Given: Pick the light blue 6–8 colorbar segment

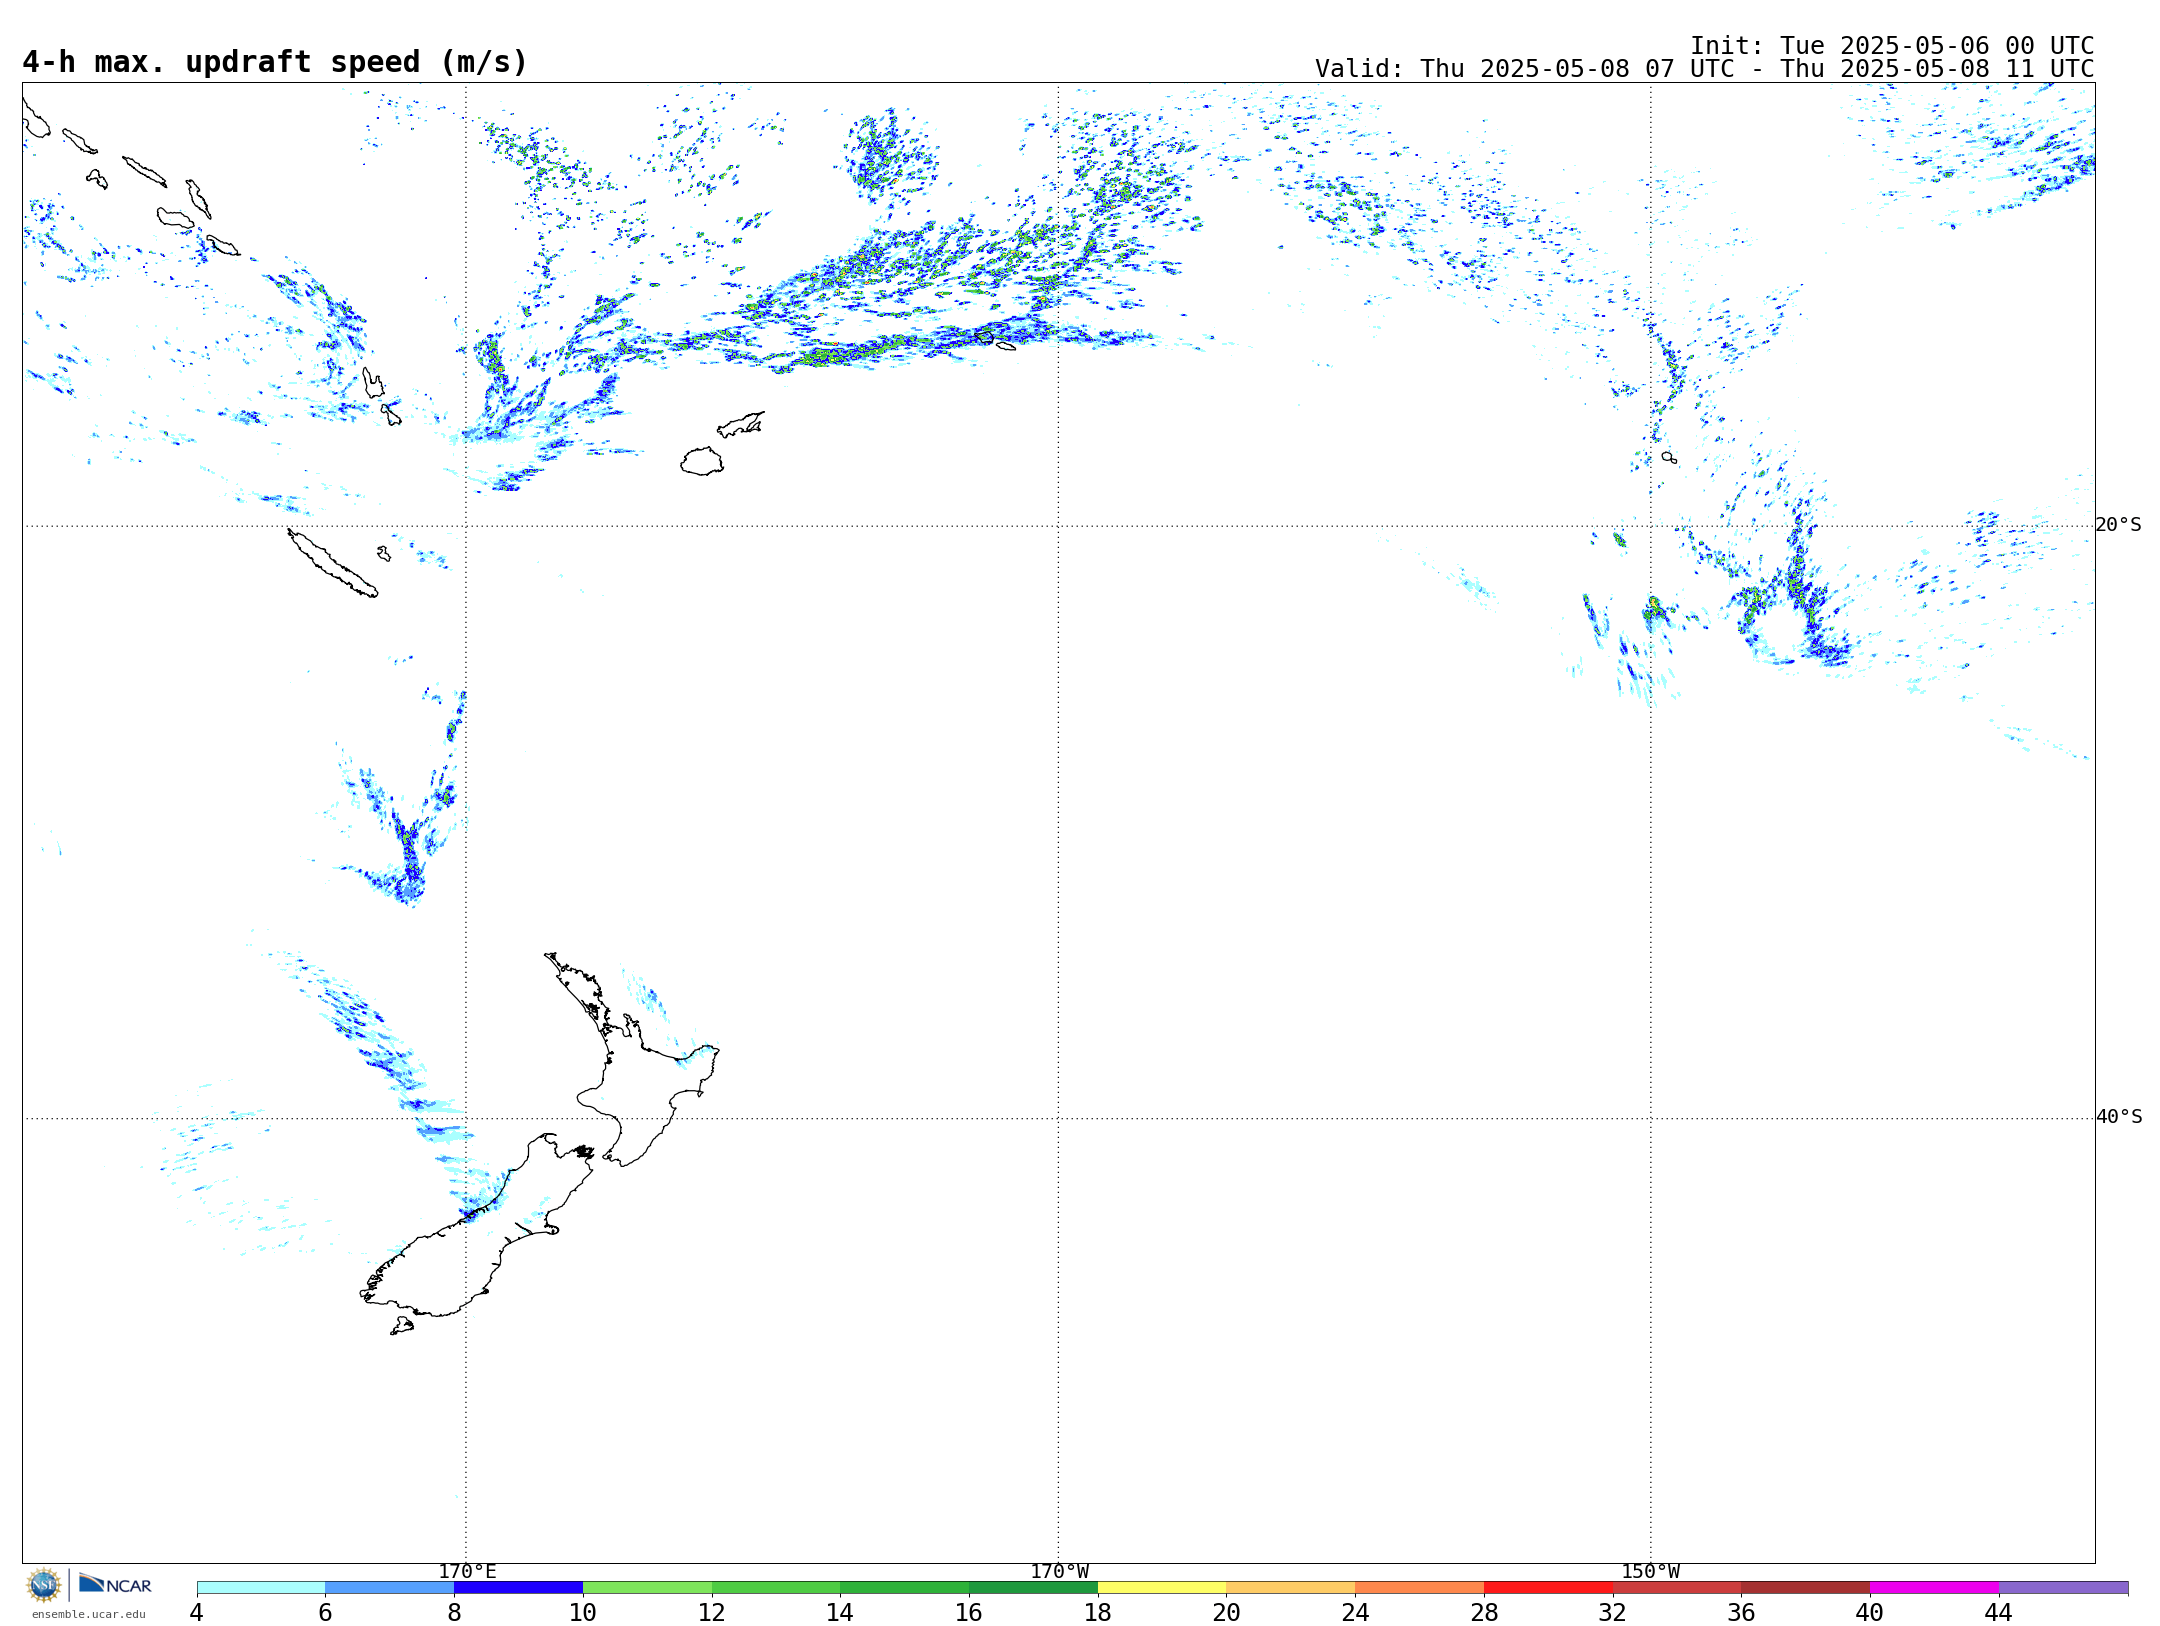Looking at the screenshot, I should tap(390, 1587).
